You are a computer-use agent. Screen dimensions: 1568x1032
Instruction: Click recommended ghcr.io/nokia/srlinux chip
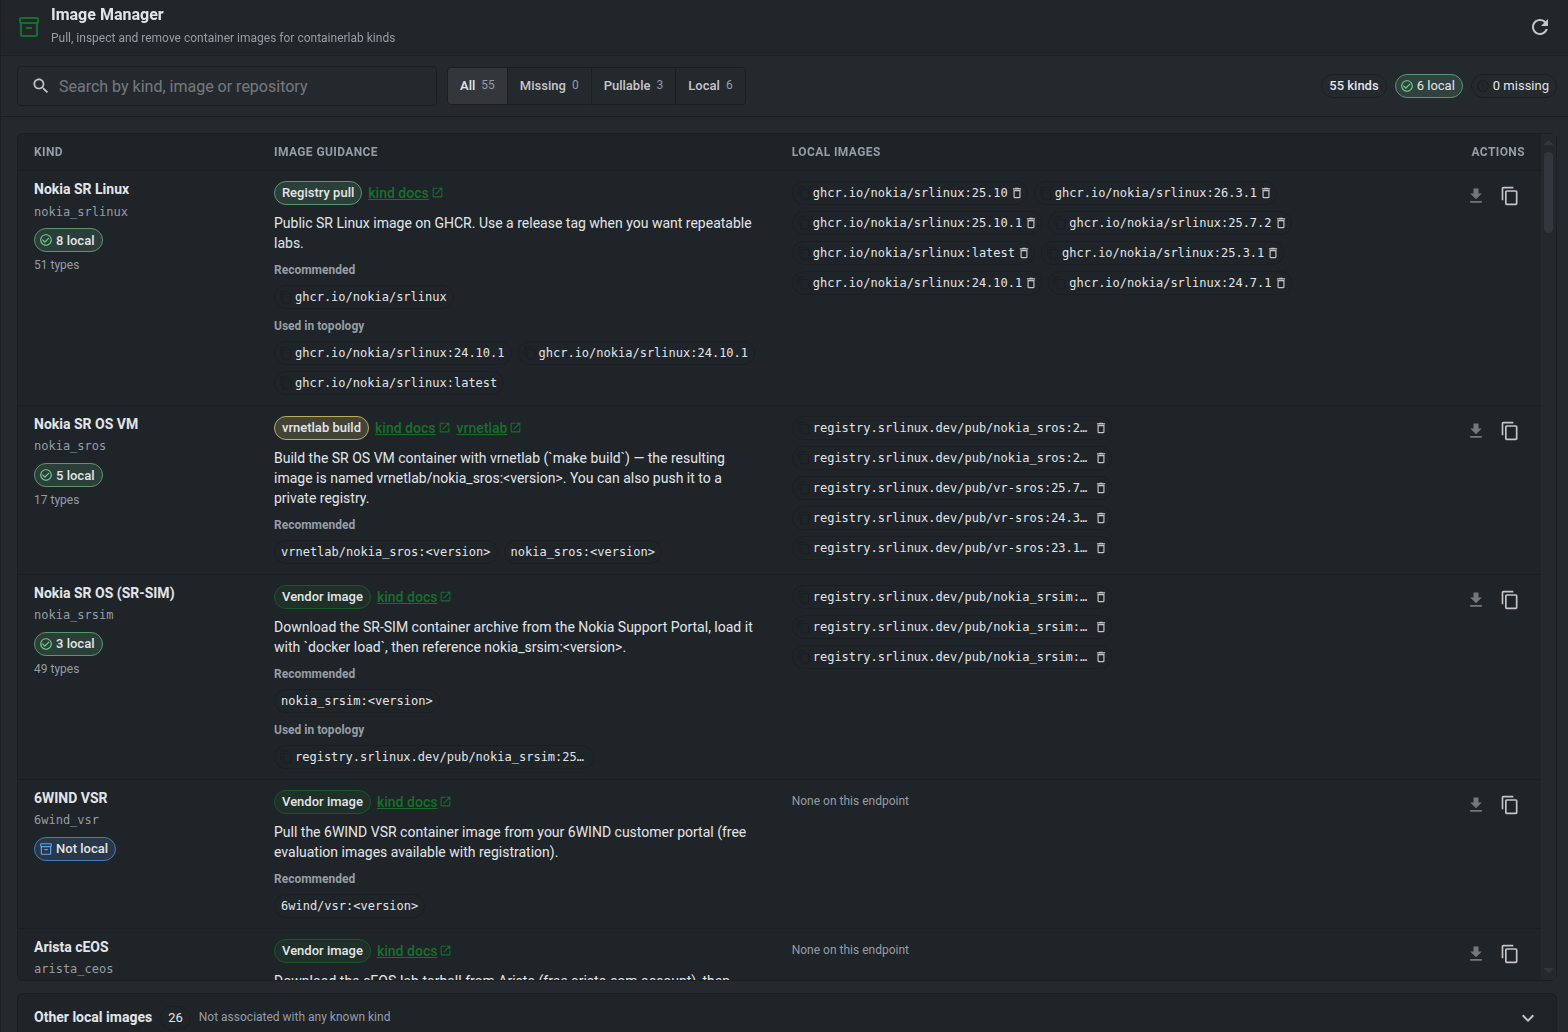click(364, 297)
